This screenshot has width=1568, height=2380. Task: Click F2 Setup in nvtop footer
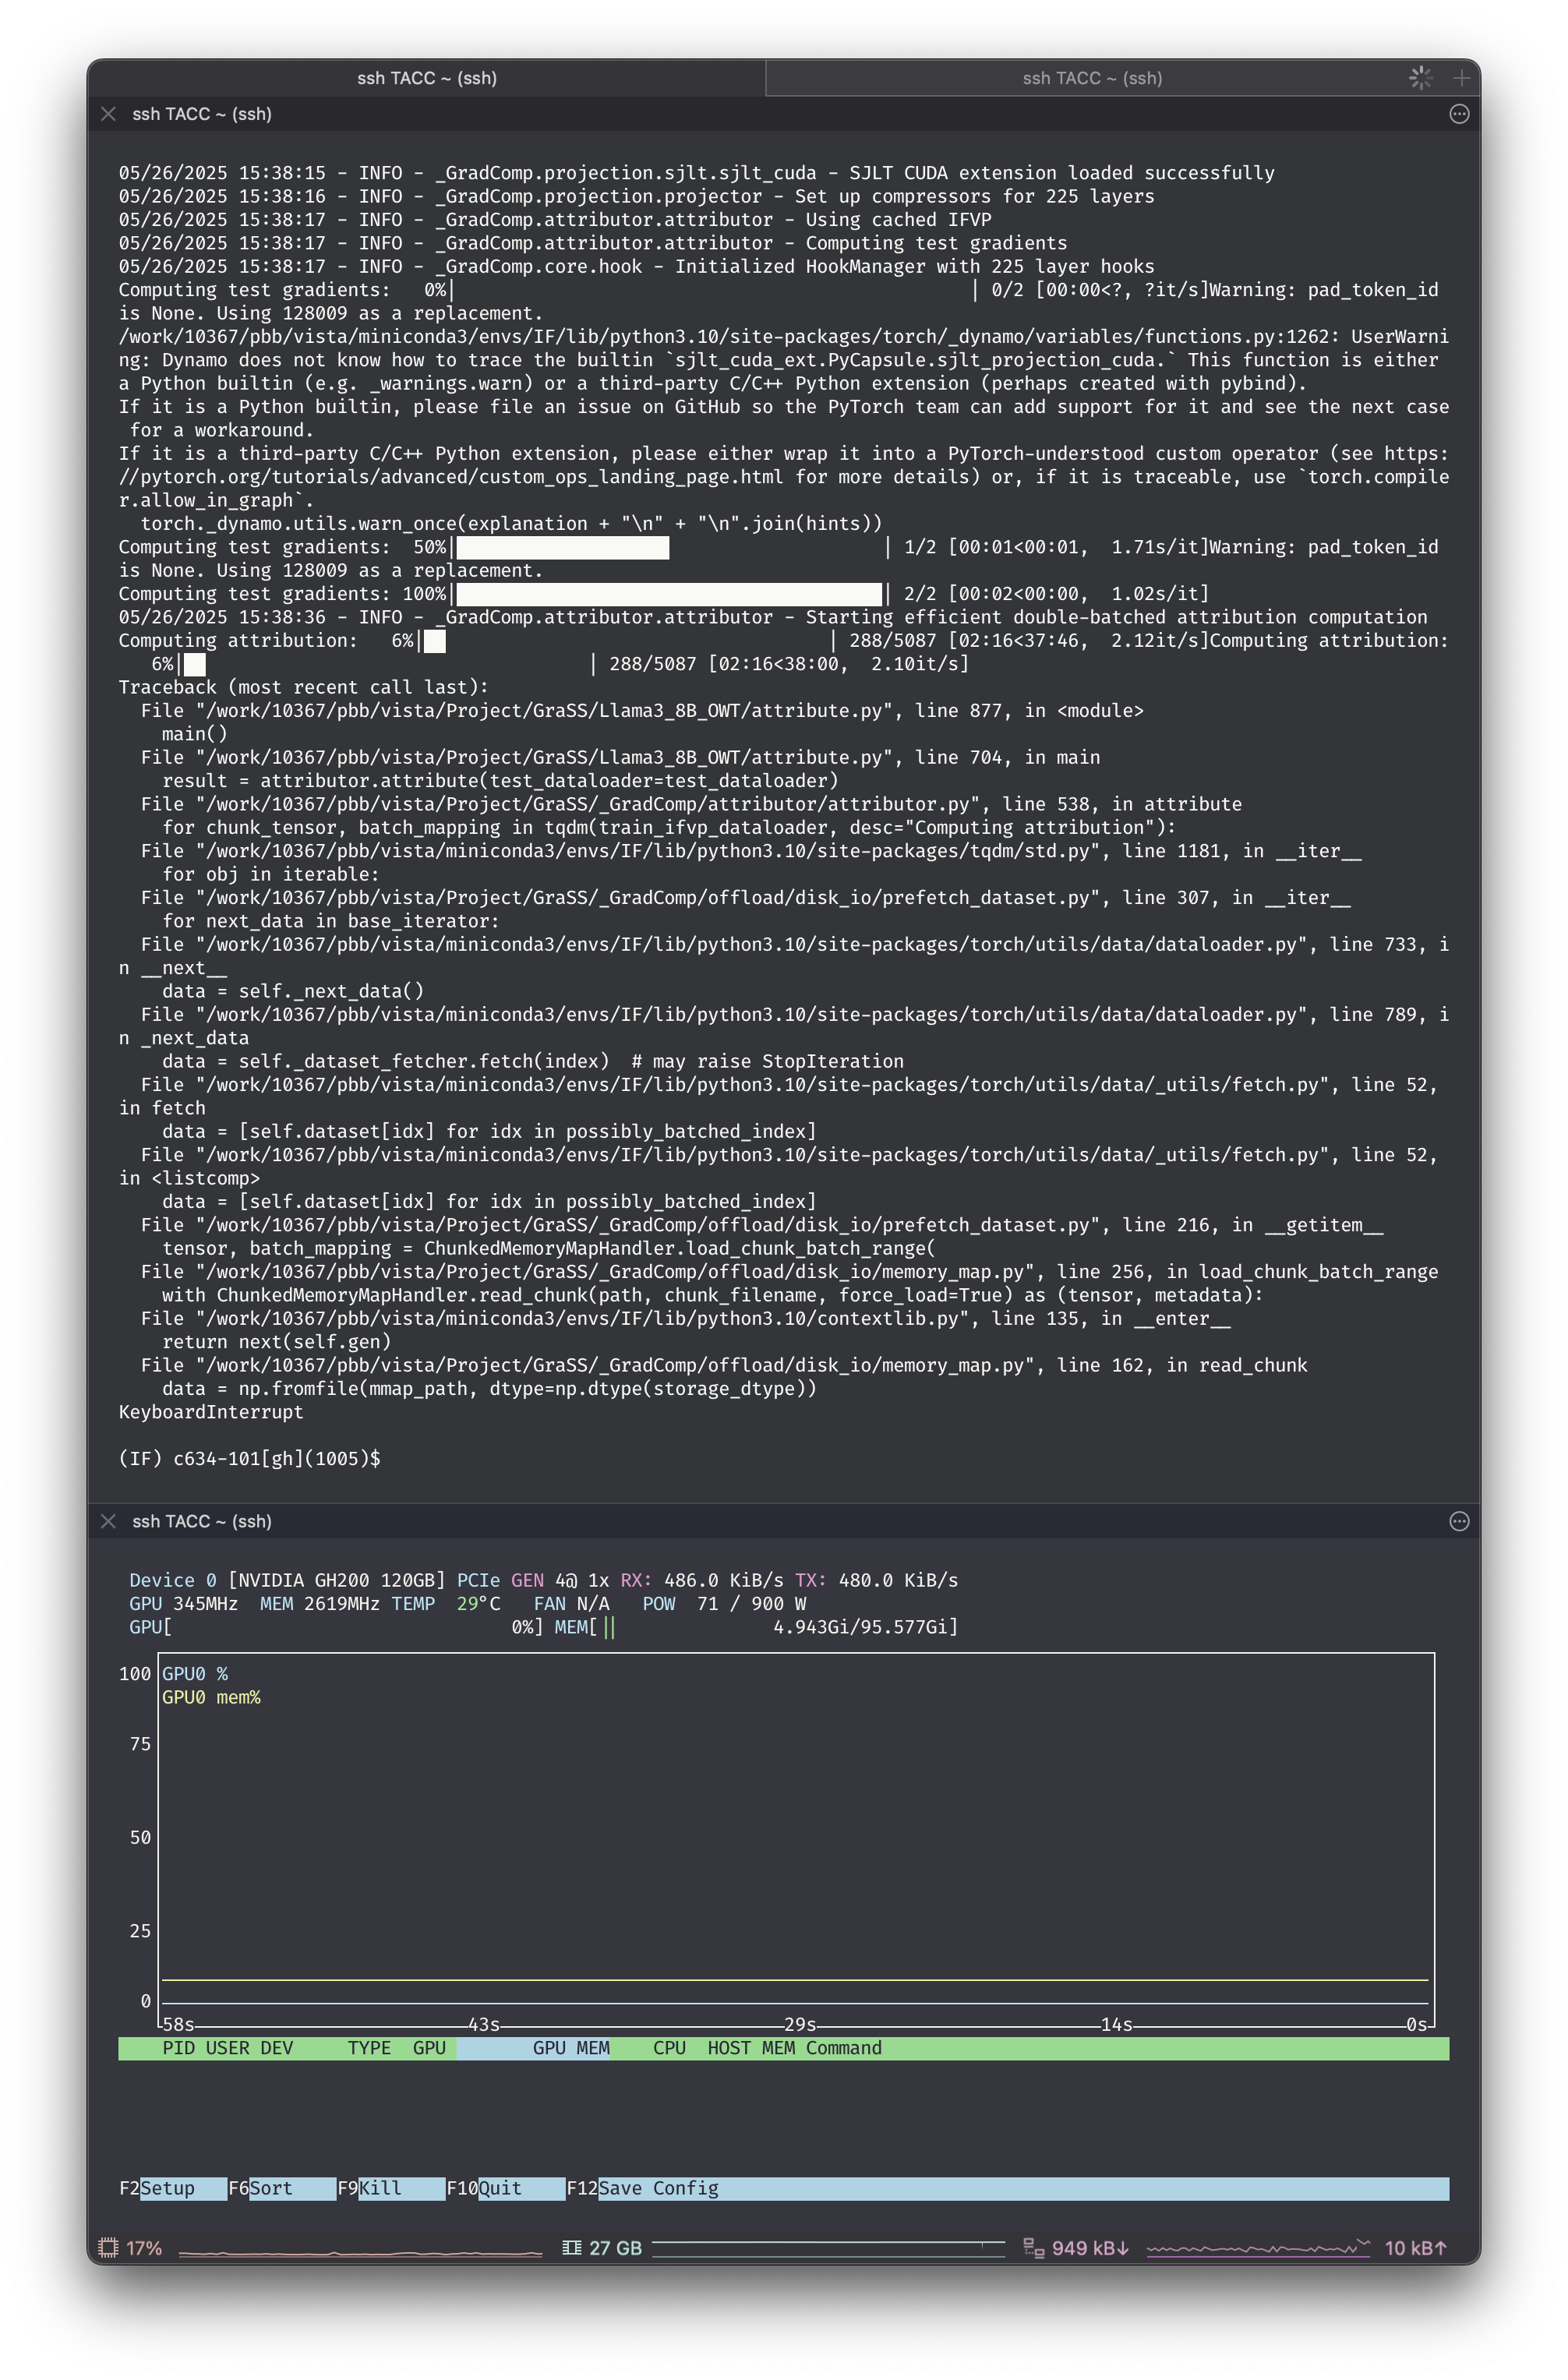172,2188
